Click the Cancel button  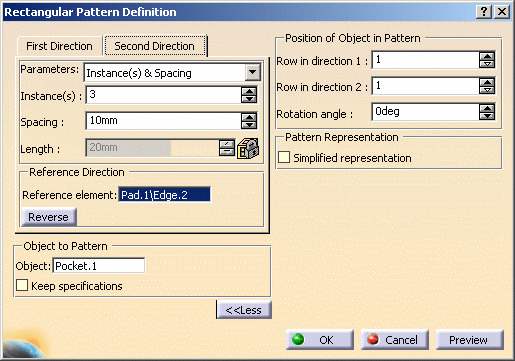pos(395,340)
